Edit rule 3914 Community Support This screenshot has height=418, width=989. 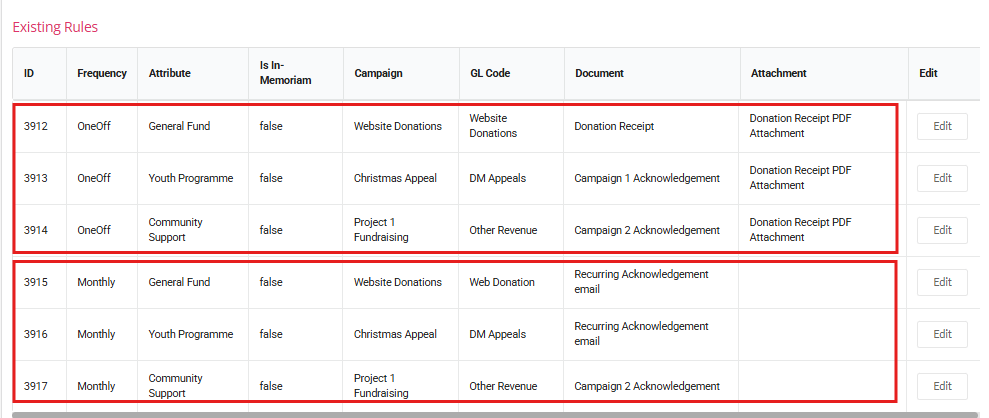point(942,230)
